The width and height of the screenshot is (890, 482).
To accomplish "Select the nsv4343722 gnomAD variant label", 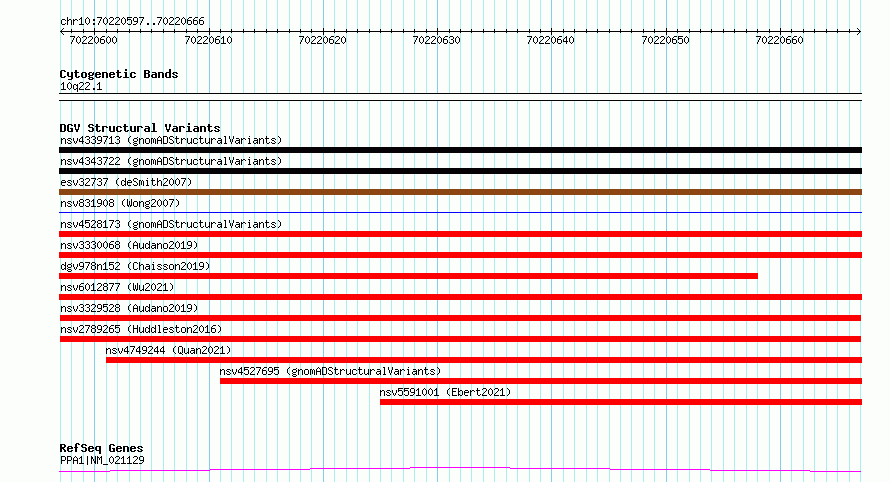I will pyautogui.click(x=171, y=161).
